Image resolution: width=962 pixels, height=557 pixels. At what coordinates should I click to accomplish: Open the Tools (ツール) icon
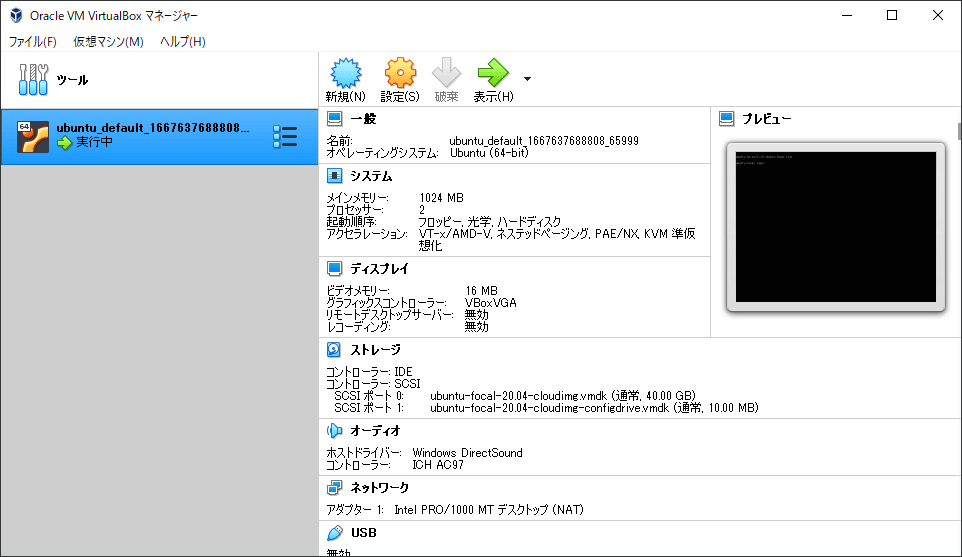[x=33, y=80]
